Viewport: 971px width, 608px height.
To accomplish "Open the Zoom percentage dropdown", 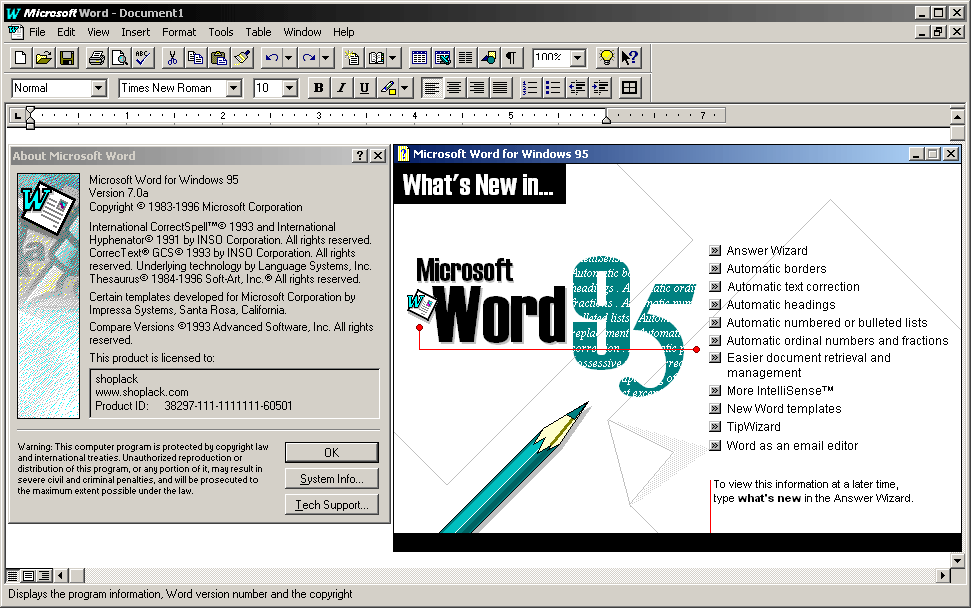I will click(x=578, y=59).
